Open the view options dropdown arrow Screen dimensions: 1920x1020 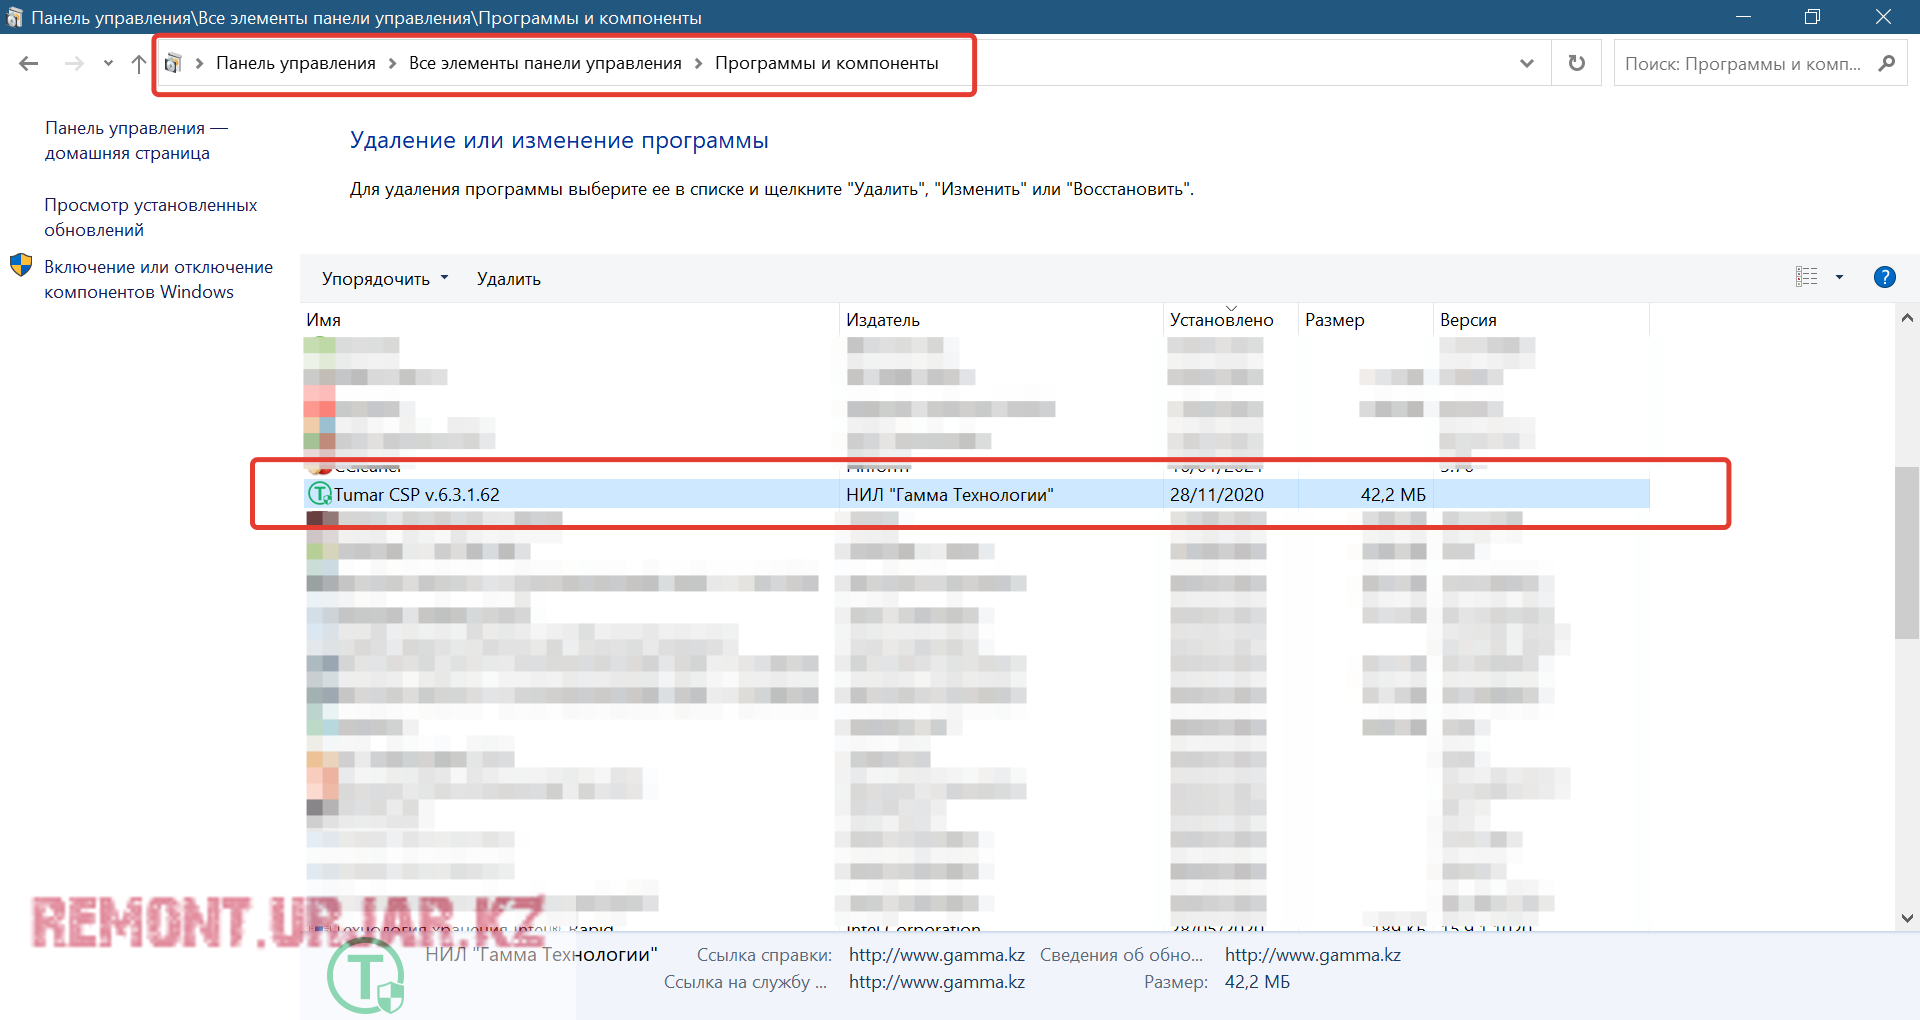1840,277
